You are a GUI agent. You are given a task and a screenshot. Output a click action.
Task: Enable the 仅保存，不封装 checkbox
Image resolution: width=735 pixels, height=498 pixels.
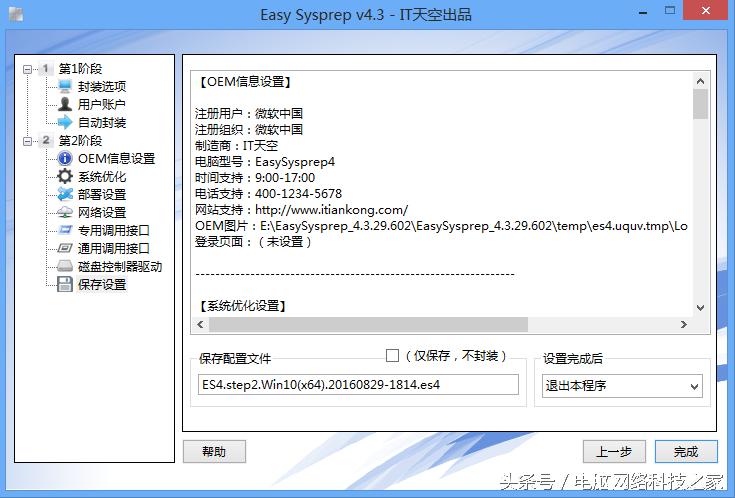pos(392,356)
